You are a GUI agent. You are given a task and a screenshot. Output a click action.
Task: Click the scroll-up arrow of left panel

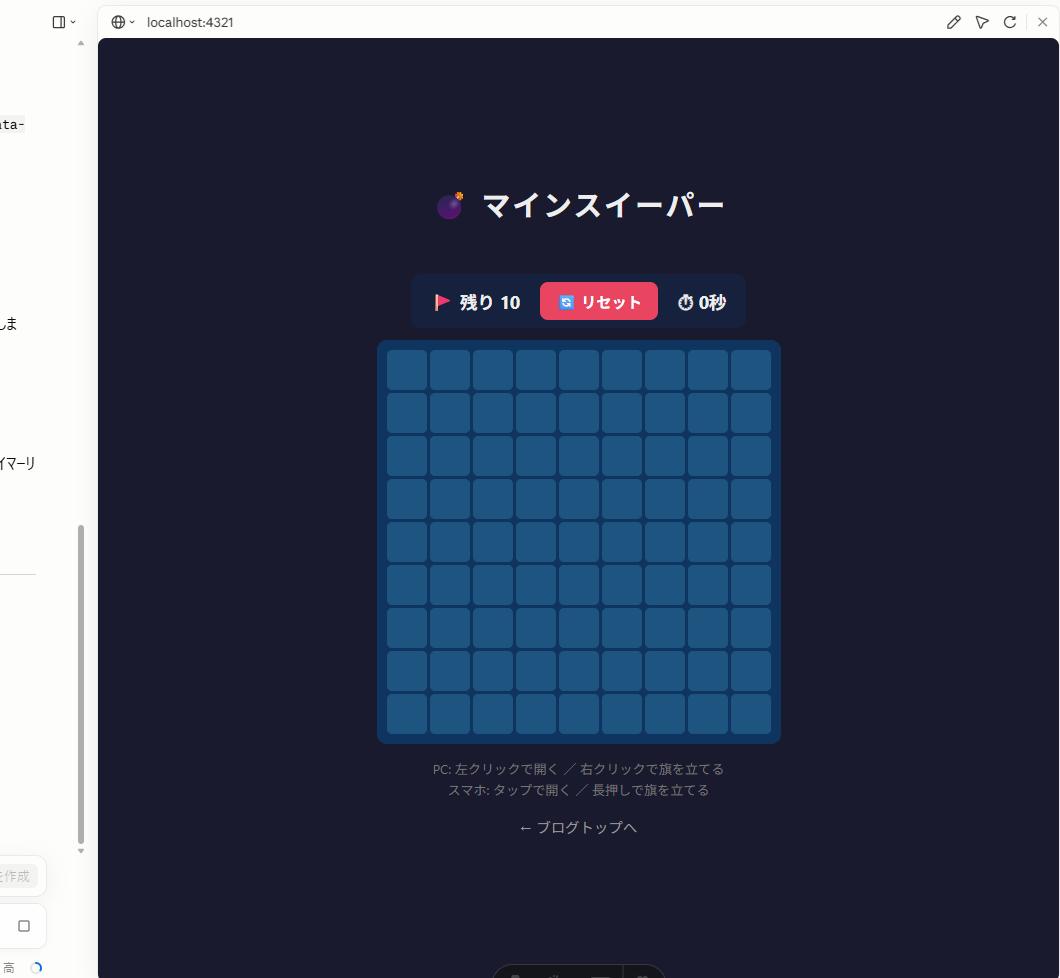(81, 43)
